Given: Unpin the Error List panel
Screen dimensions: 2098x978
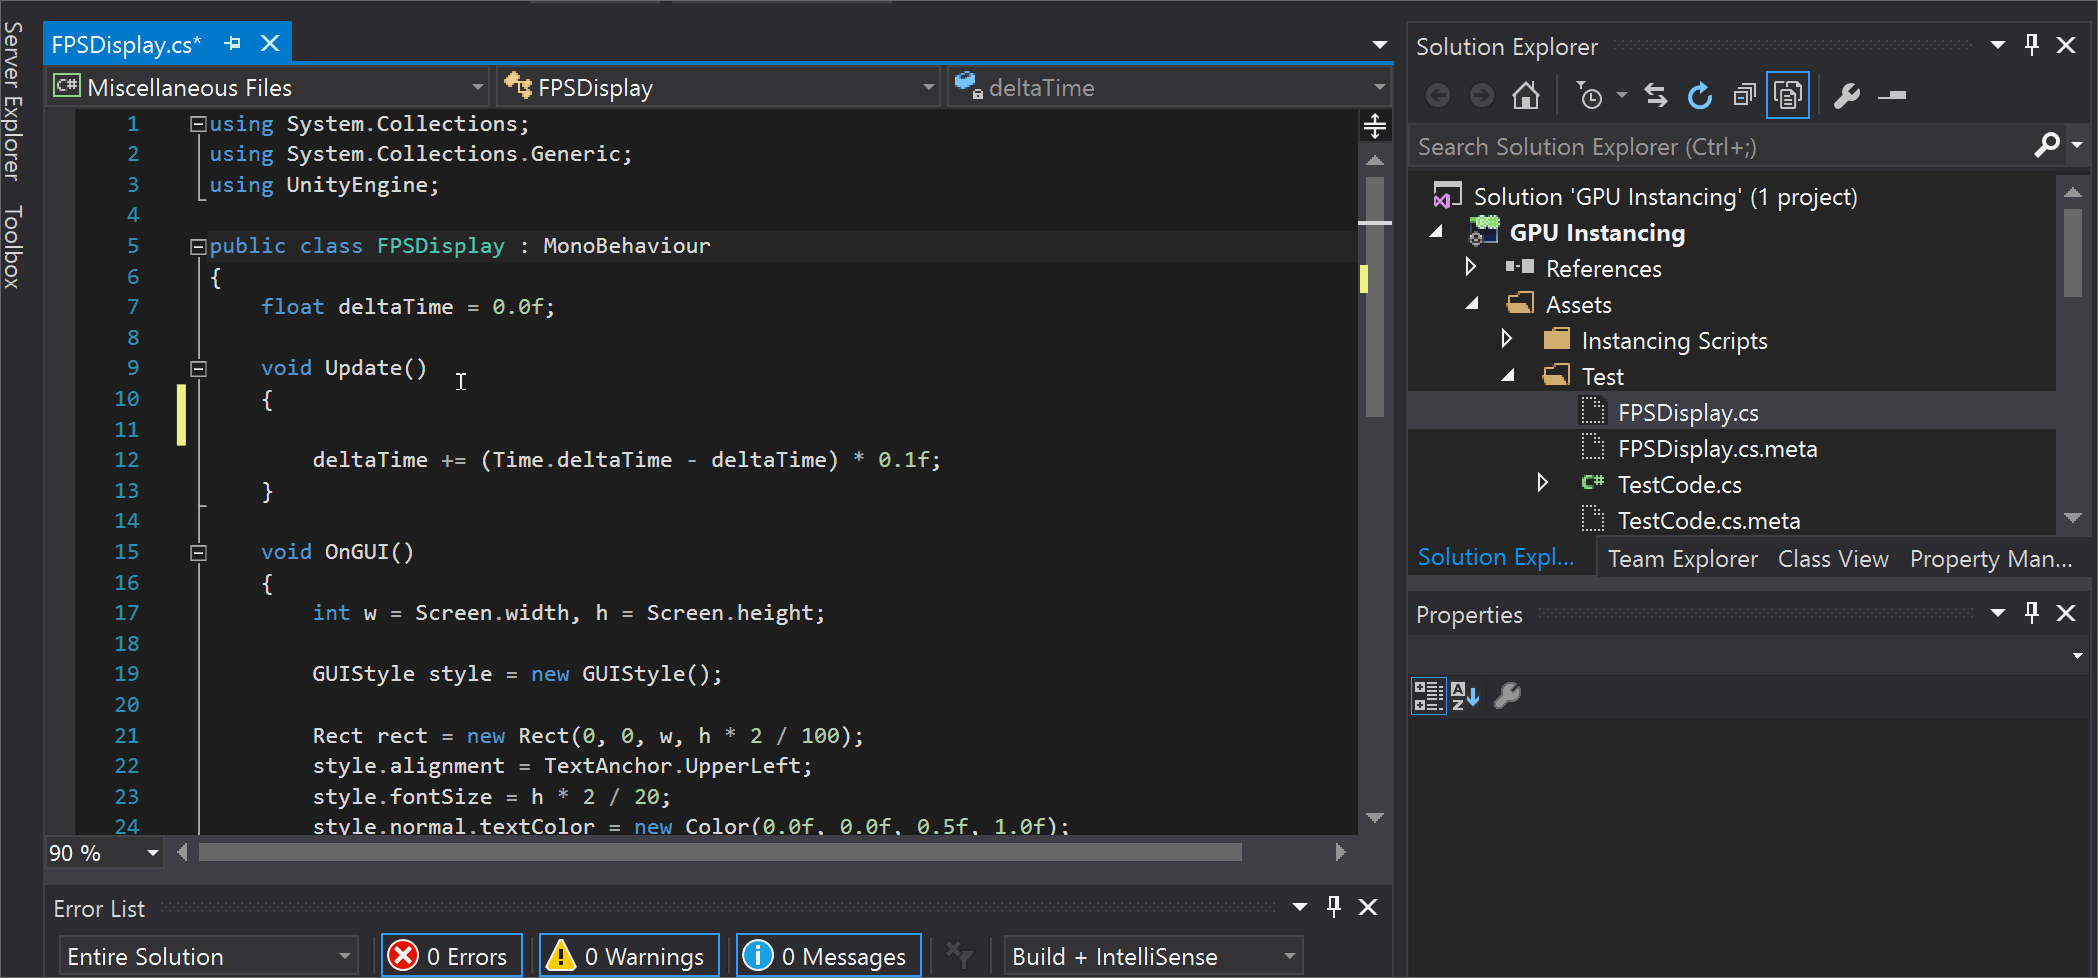Looking at the screenshot, I should point(1333,907).
